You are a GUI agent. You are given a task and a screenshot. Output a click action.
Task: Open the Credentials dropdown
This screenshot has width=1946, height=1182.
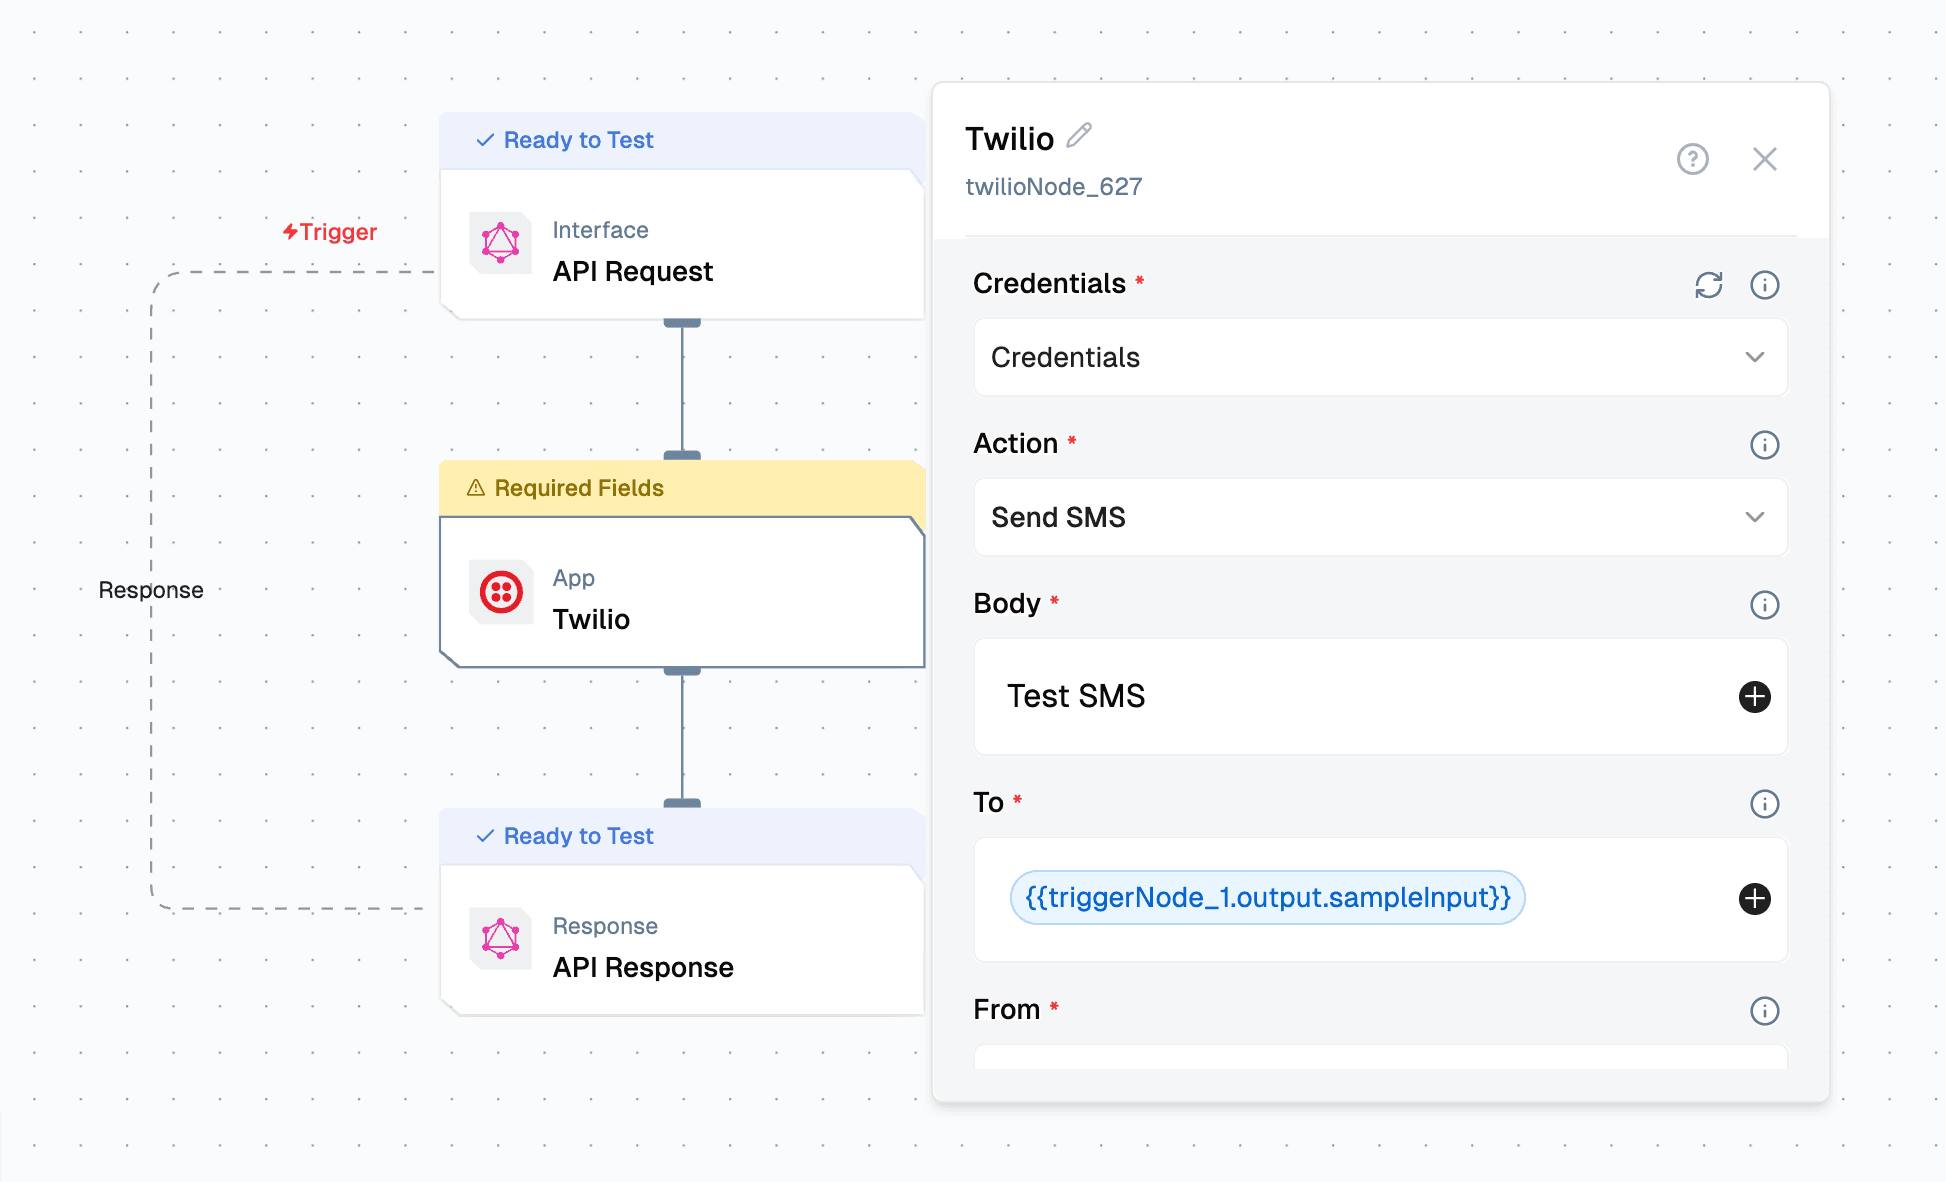point(1380,357)
